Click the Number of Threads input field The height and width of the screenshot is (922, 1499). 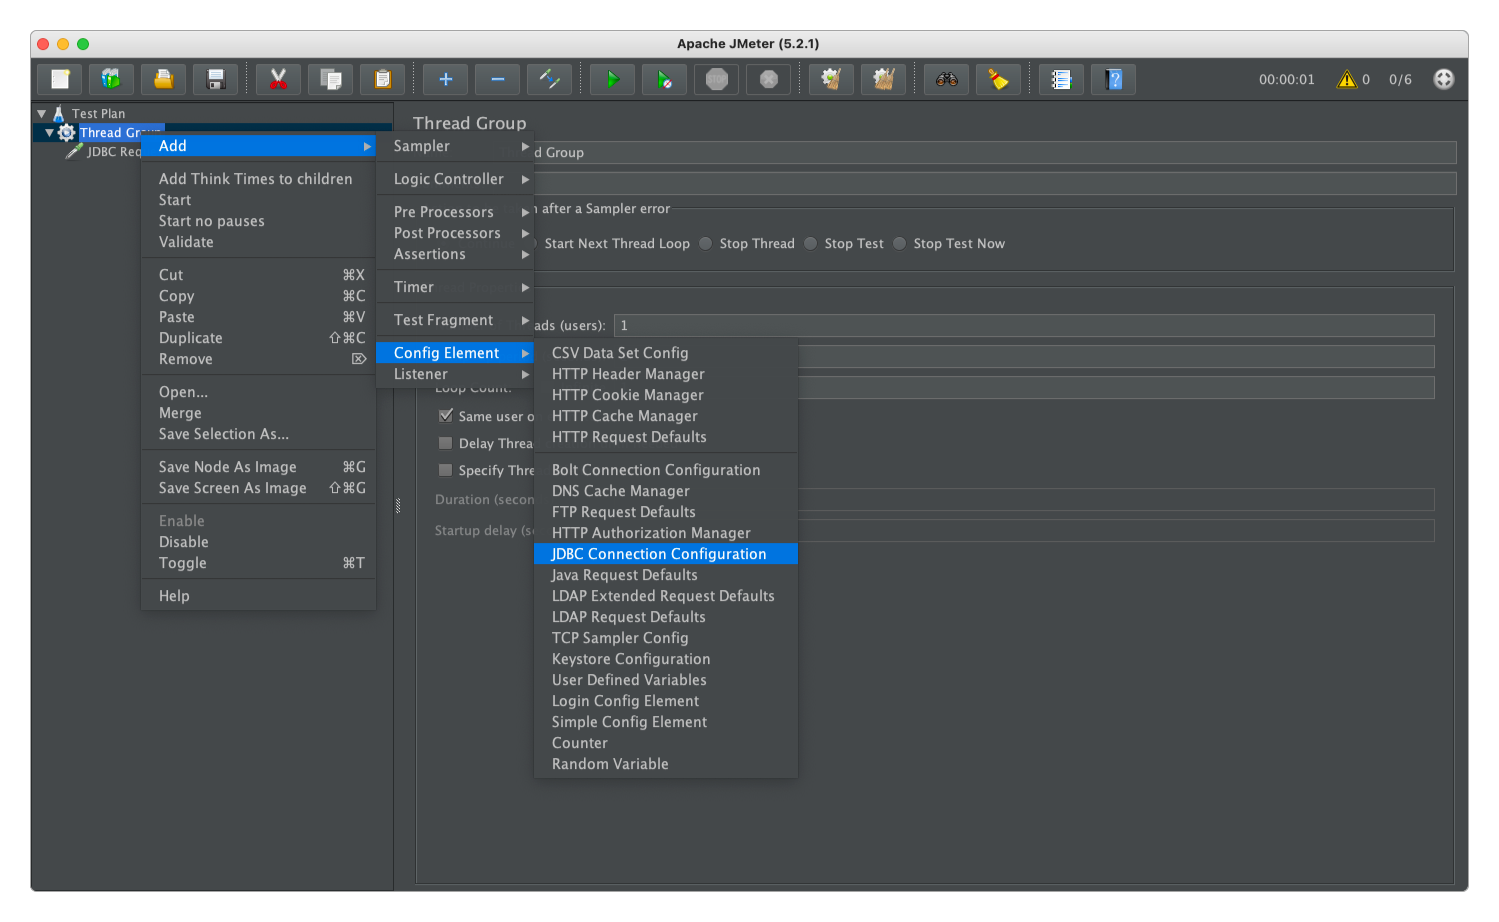[1024, 325]
